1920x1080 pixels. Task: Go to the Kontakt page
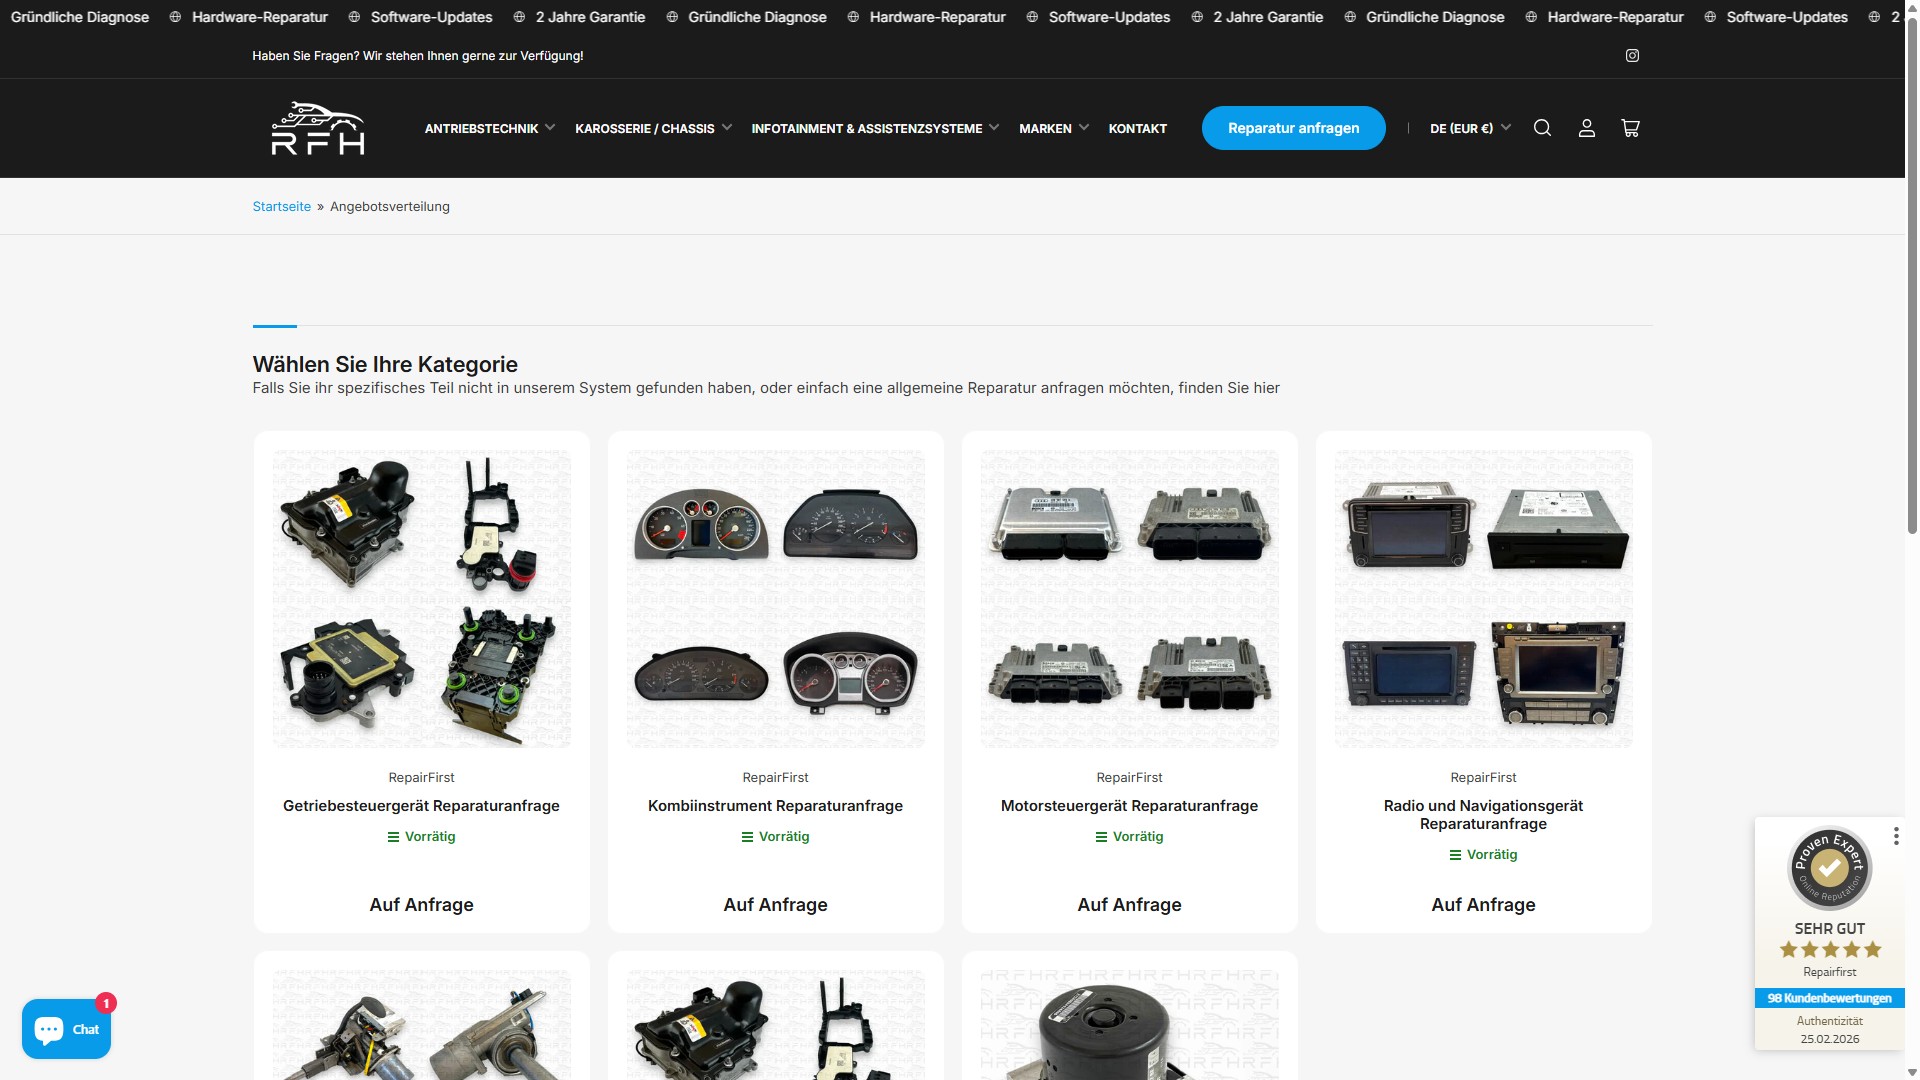tap(1137, 128)
